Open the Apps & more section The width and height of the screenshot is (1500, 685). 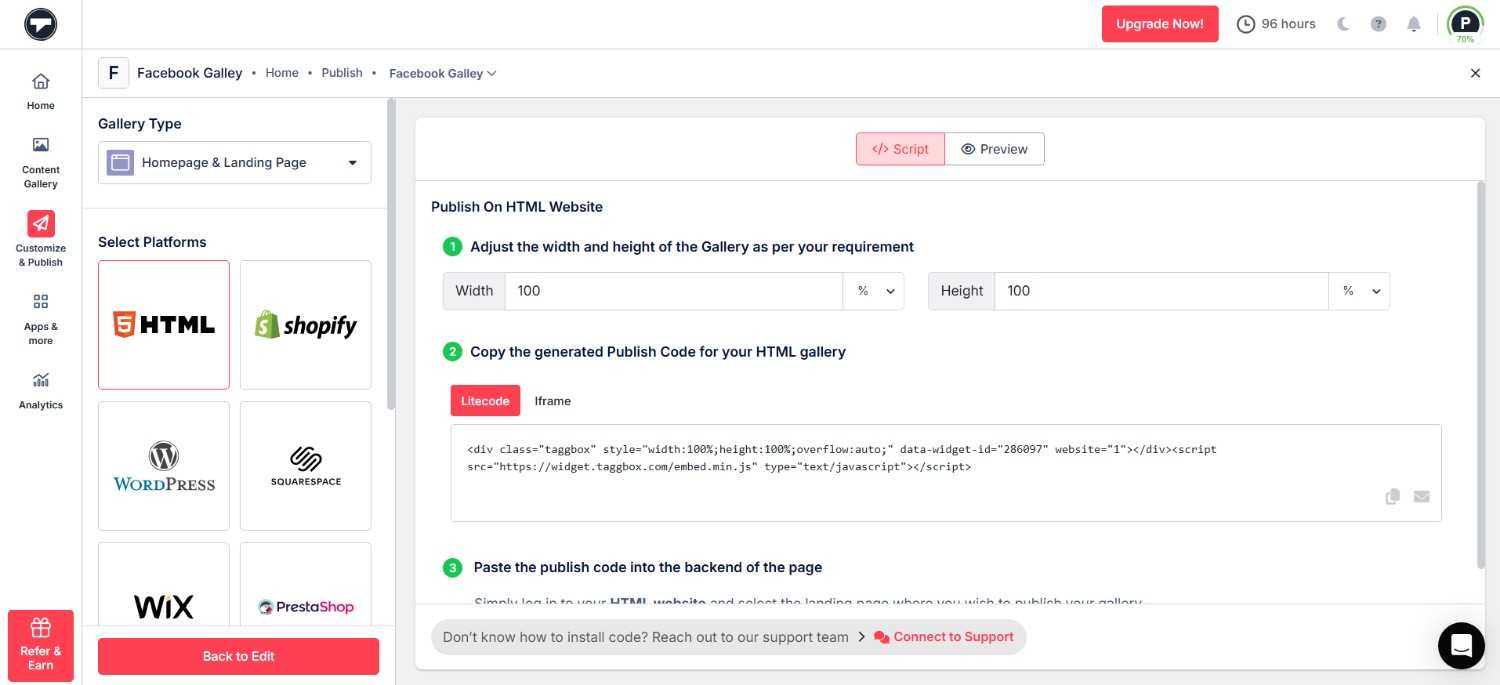40,316
